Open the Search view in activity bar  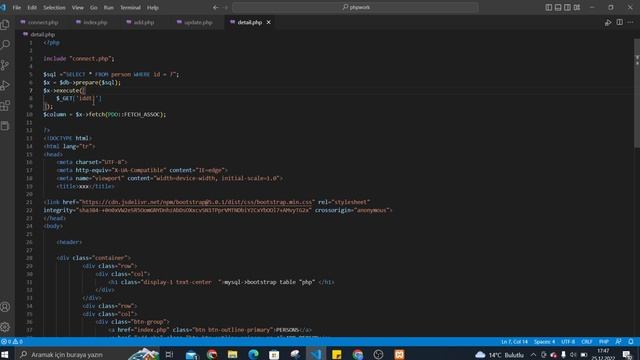click(5, 44)
